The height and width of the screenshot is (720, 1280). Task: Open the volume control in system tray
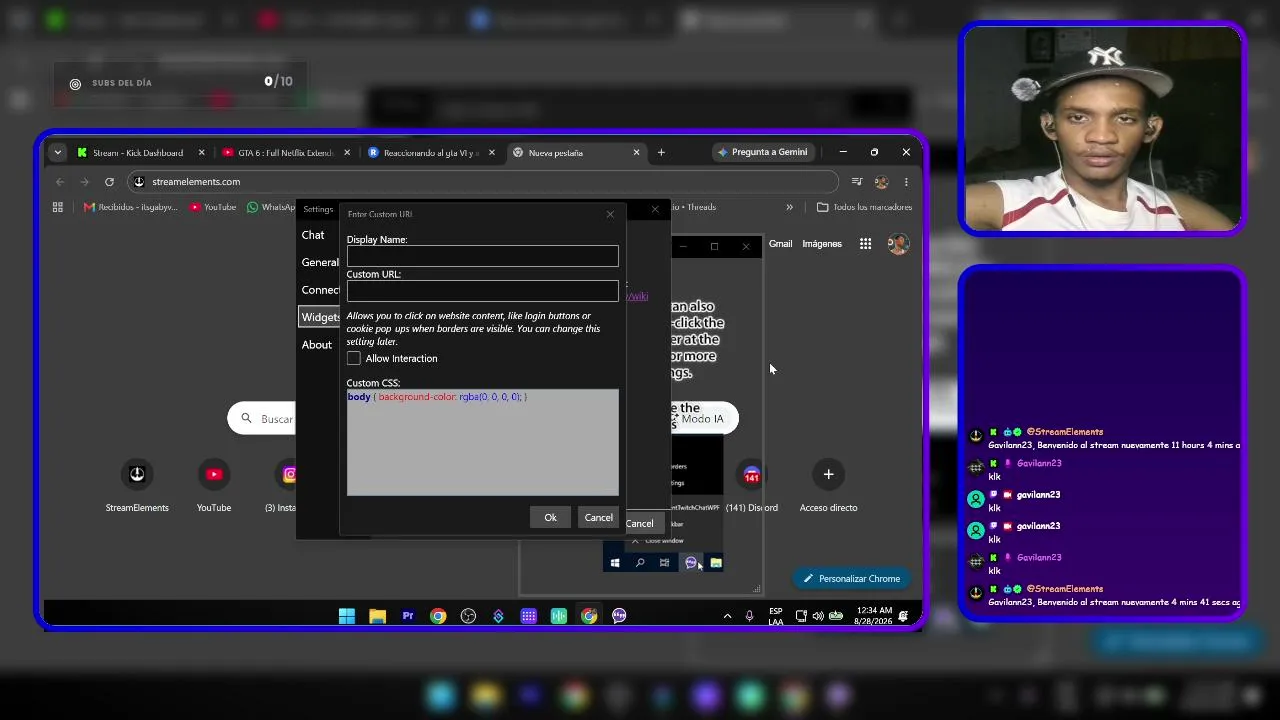pos(818,616)
